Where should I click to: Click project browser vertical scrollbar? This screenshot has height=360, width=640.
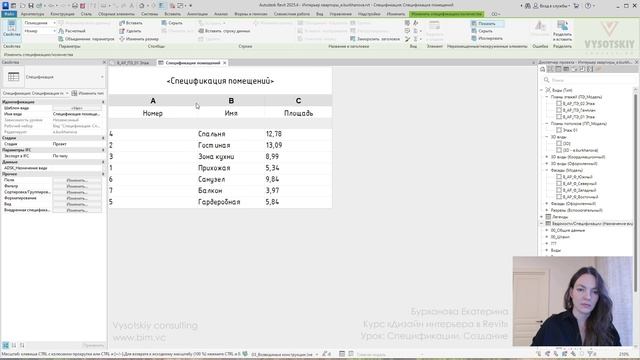(636, 192)
